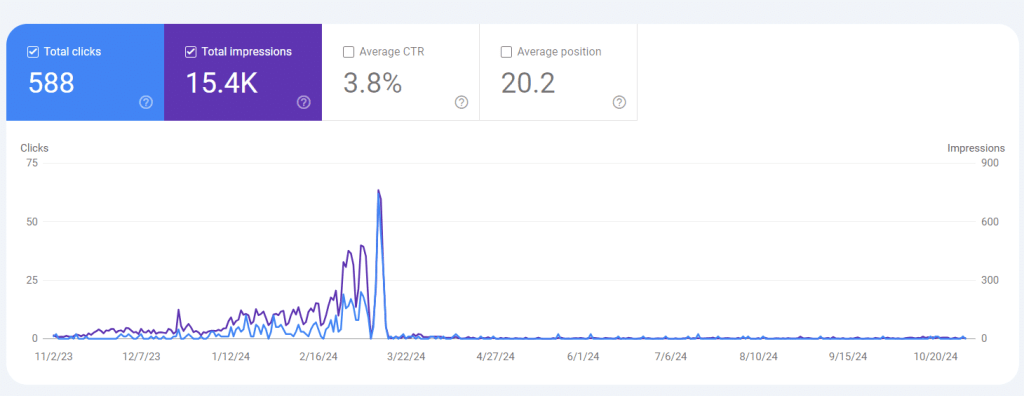
Task: Click the 6/1/24 date label
Action: click(x=583, y=357)
